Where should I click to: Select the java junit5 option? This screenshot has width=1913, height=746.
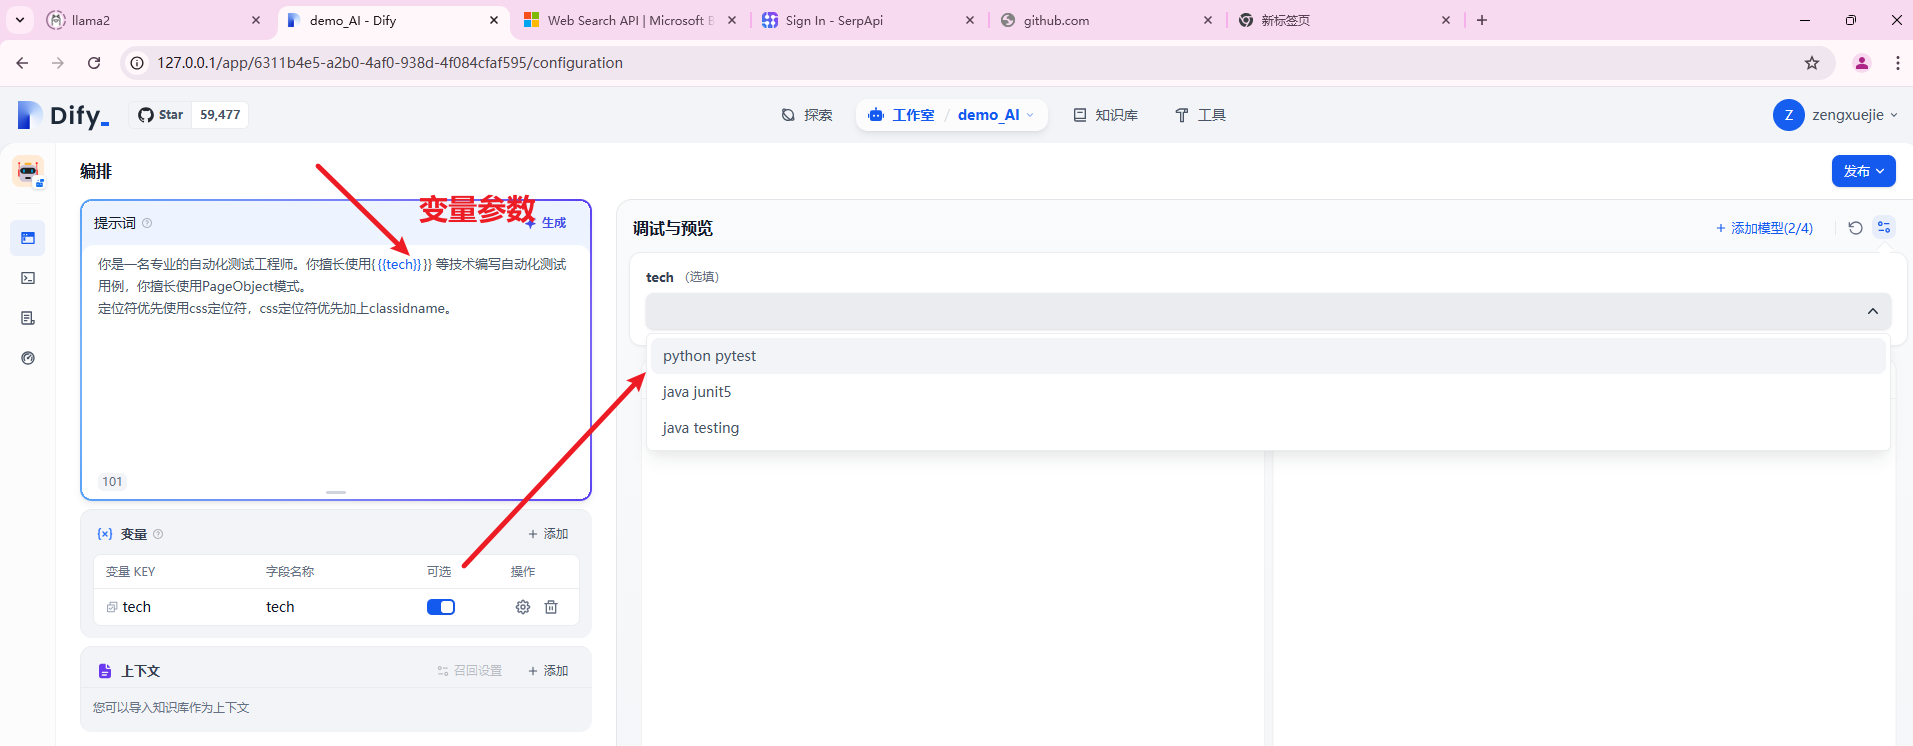(x=1268, y=392)
